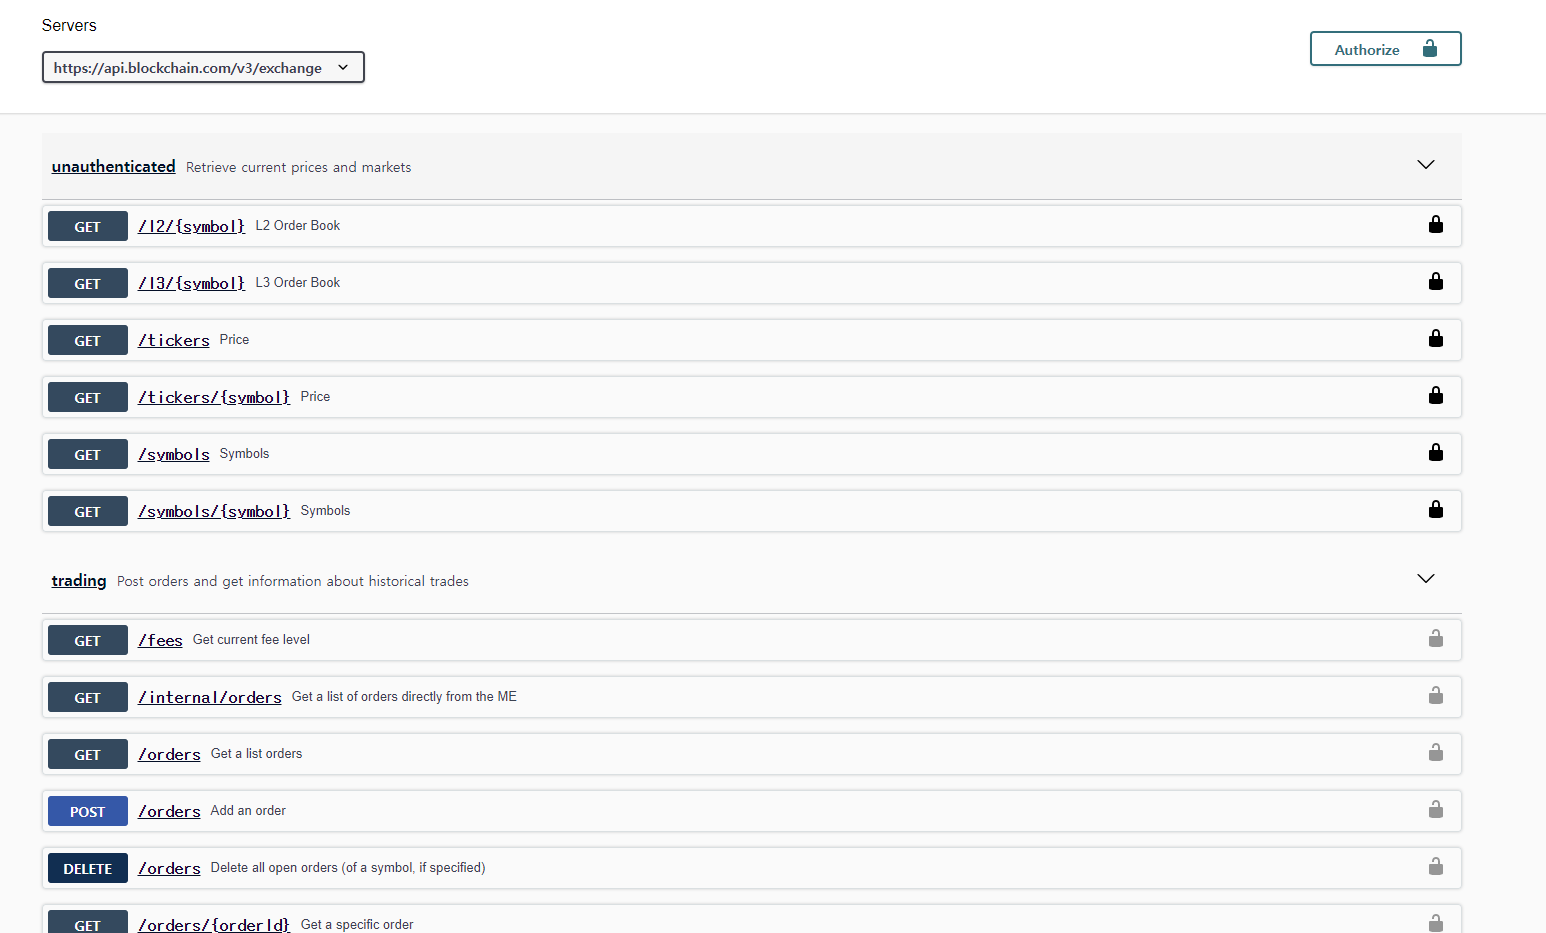This screenshot has height=933, width=1546.
Task: Click open lock icon on POST /orders row
Action: coord(1436,809)
